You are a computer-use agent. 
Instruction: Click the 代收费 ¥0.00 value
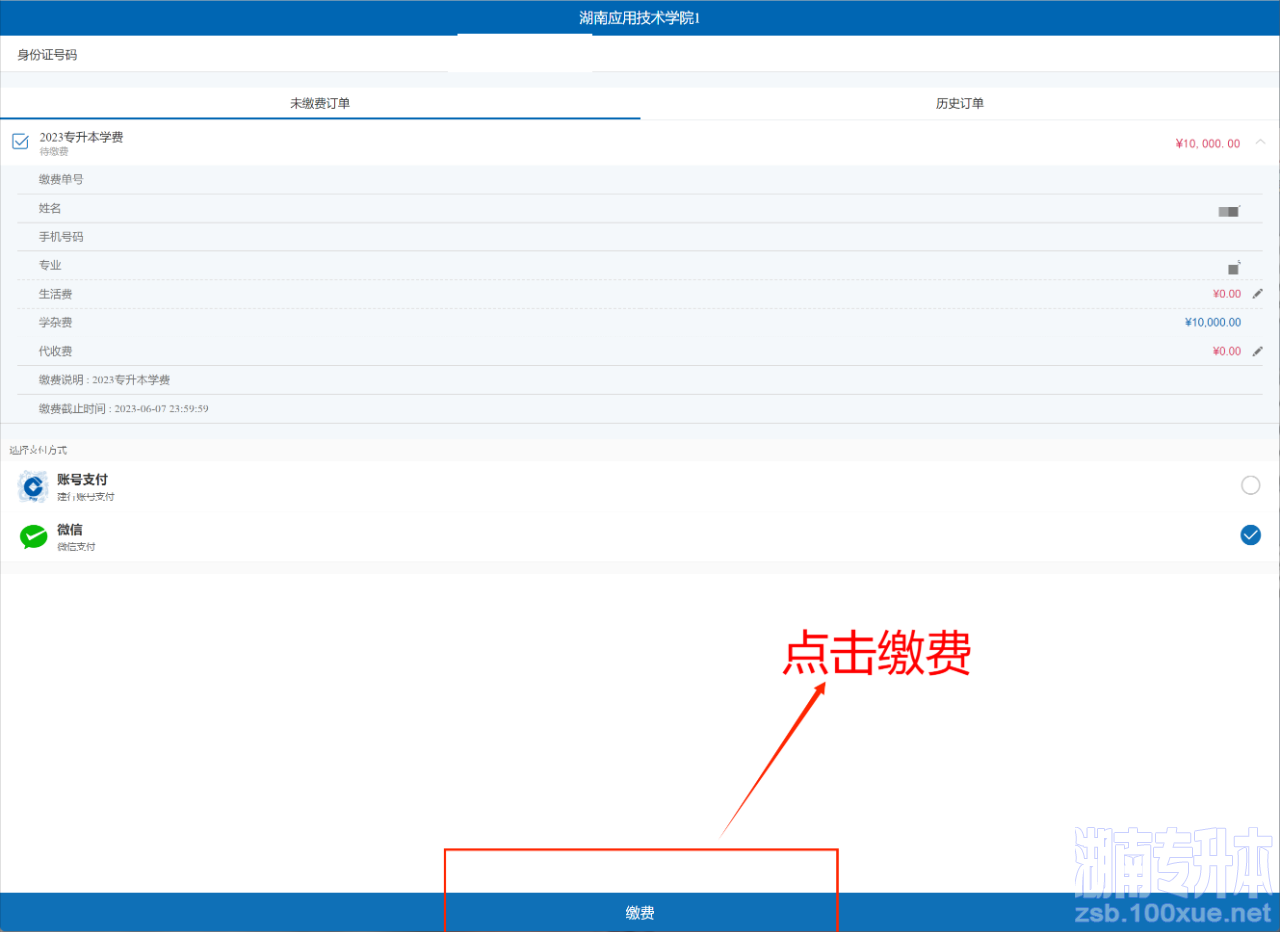point(1227,351)
